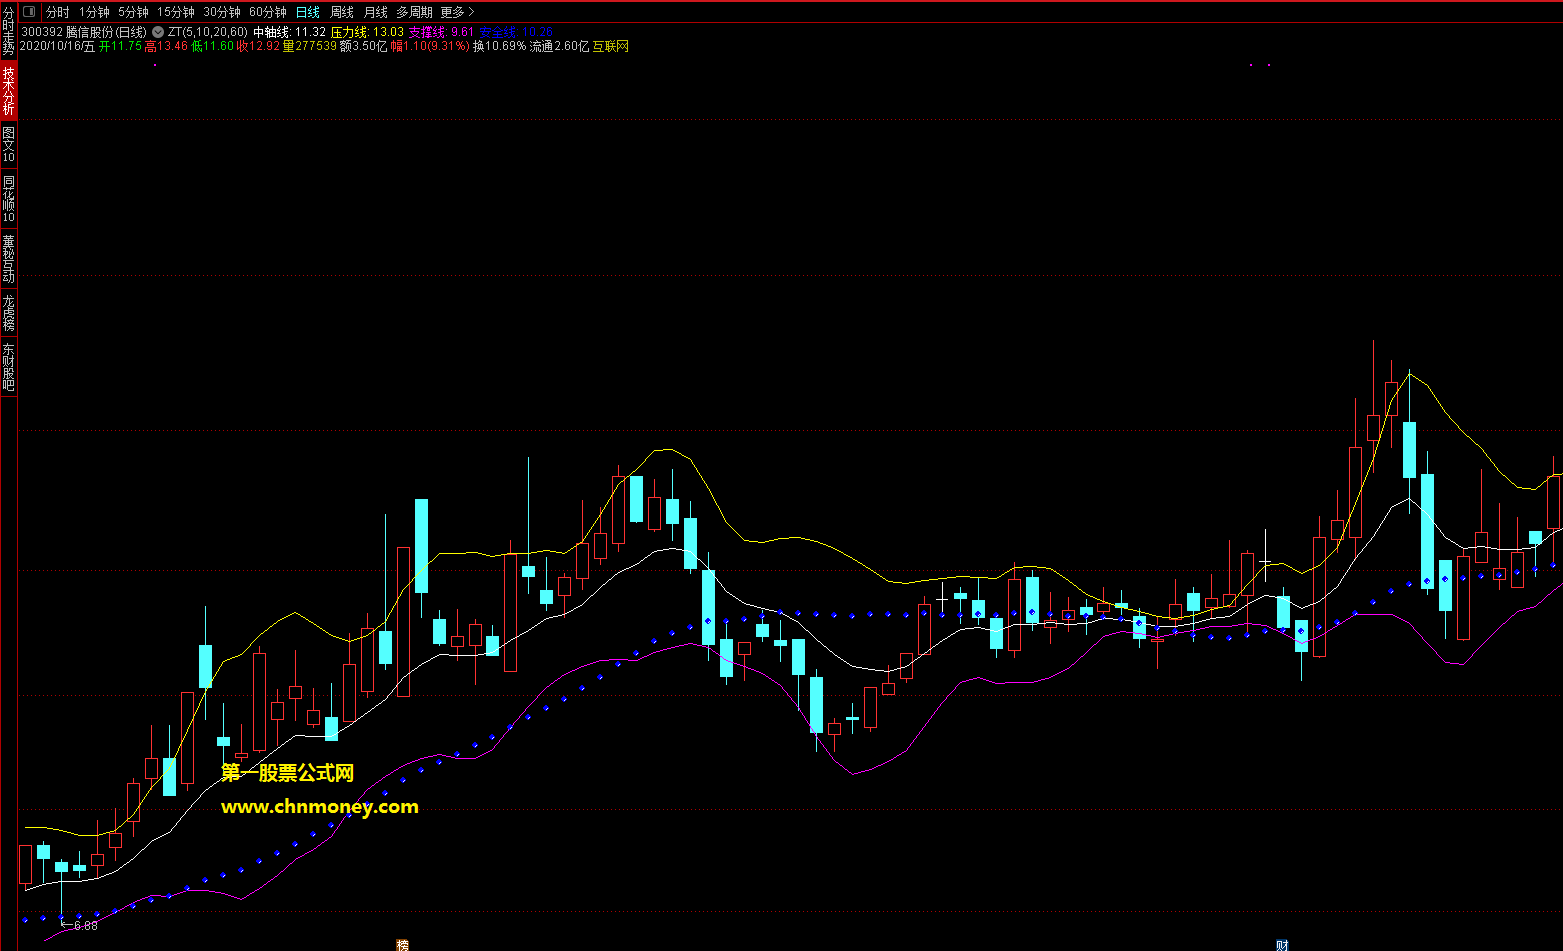1563x951 pixels.
Task: Click the ZT(5,10,20,60) indicator label
Action: 207,32
